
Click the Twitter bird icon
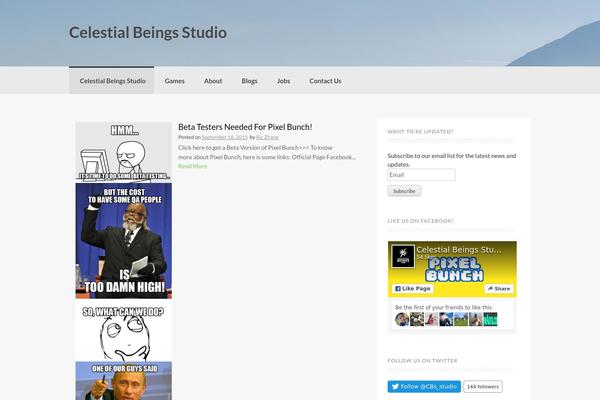coord(395,387)
